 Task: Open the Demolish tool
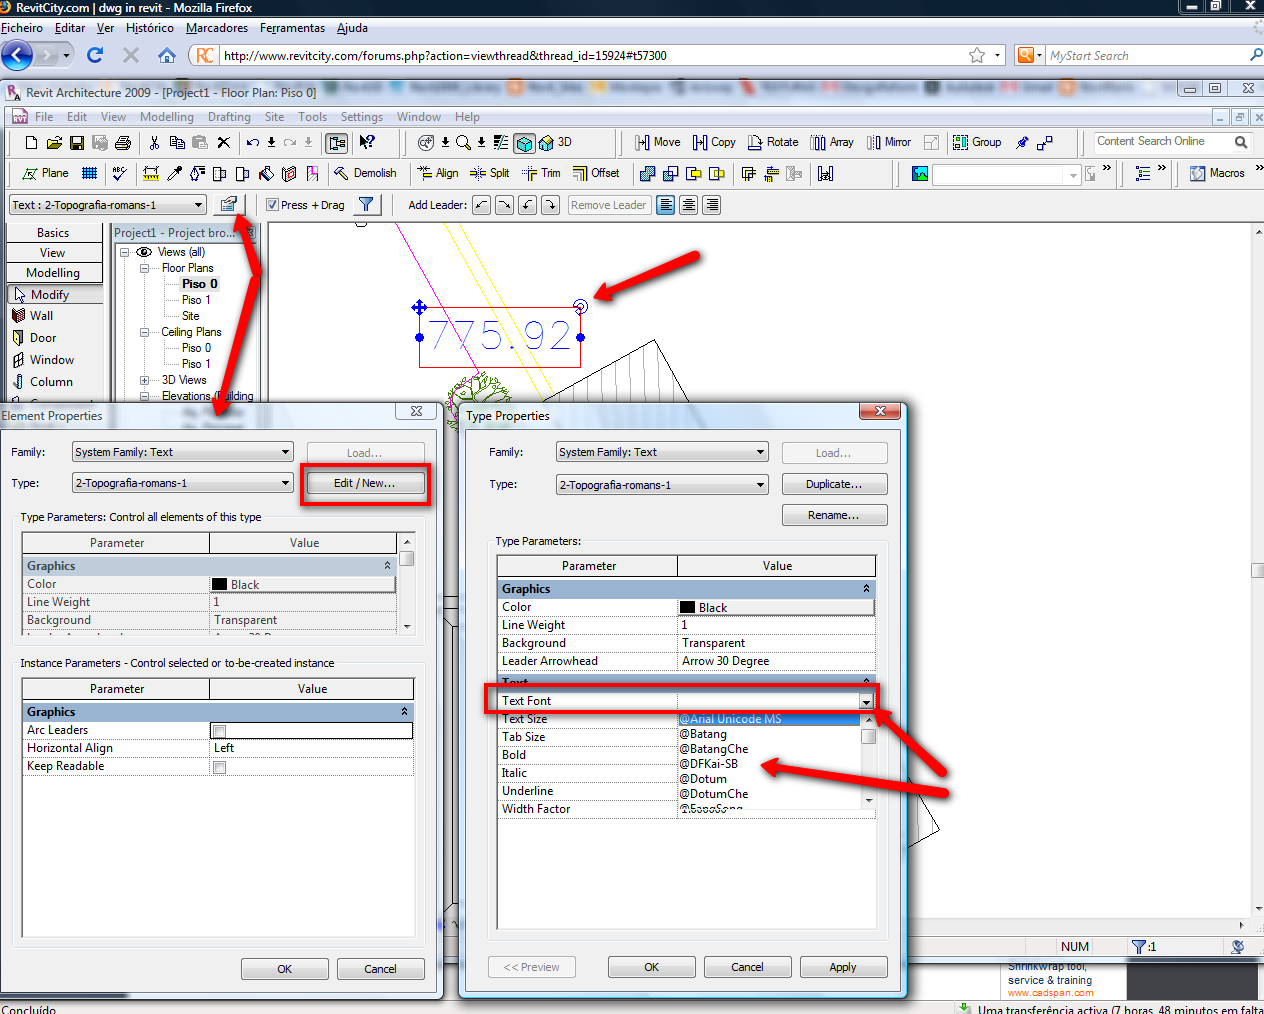pyautogui.click(x=366, y=173)
